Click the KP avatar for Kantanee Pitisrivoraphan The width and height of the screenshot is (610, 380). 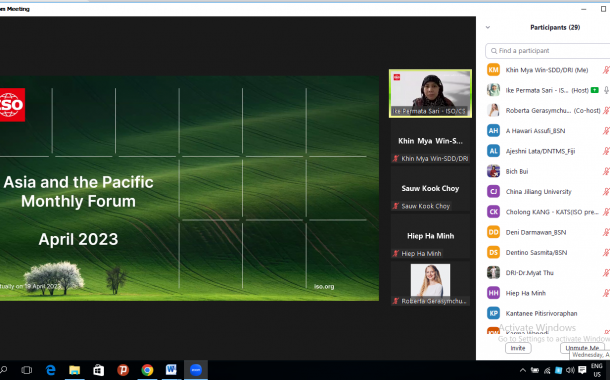[x=493, y=313]
